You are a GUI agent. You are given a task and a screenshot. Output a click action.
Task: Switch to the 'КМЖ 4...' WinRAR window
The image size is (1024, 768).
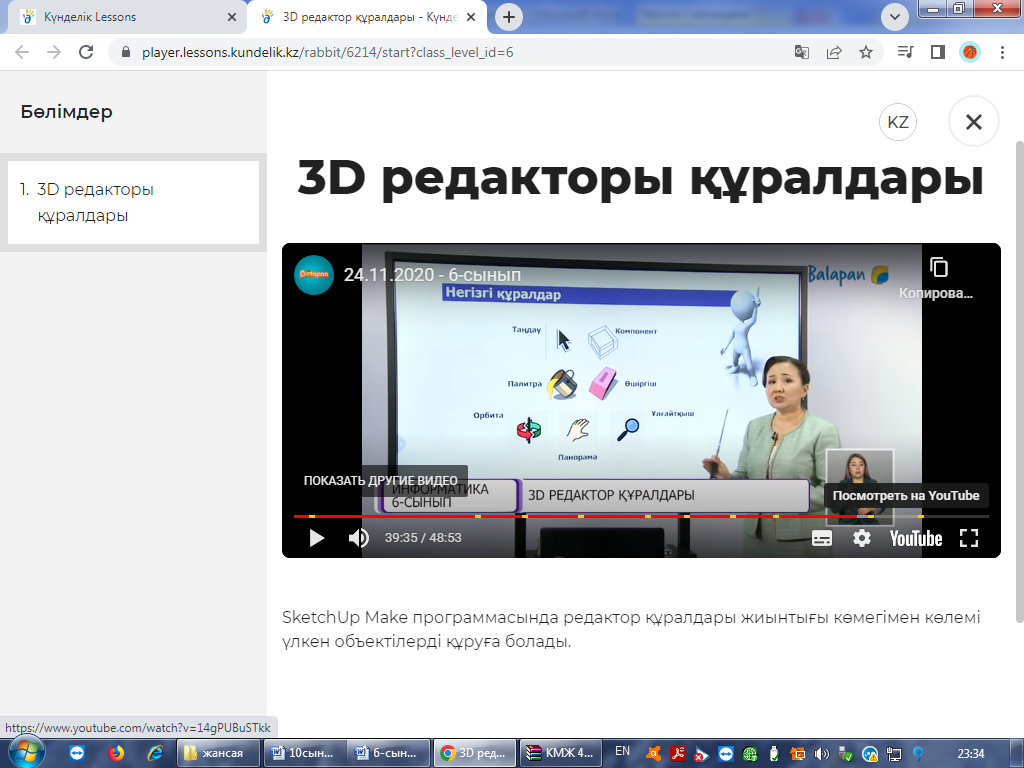(560, 753)
